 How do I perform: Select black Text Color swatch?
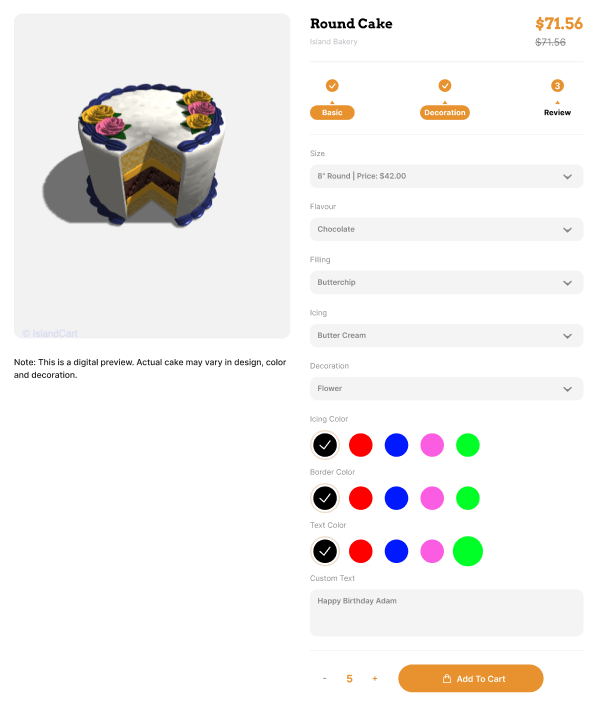(325, 551)
